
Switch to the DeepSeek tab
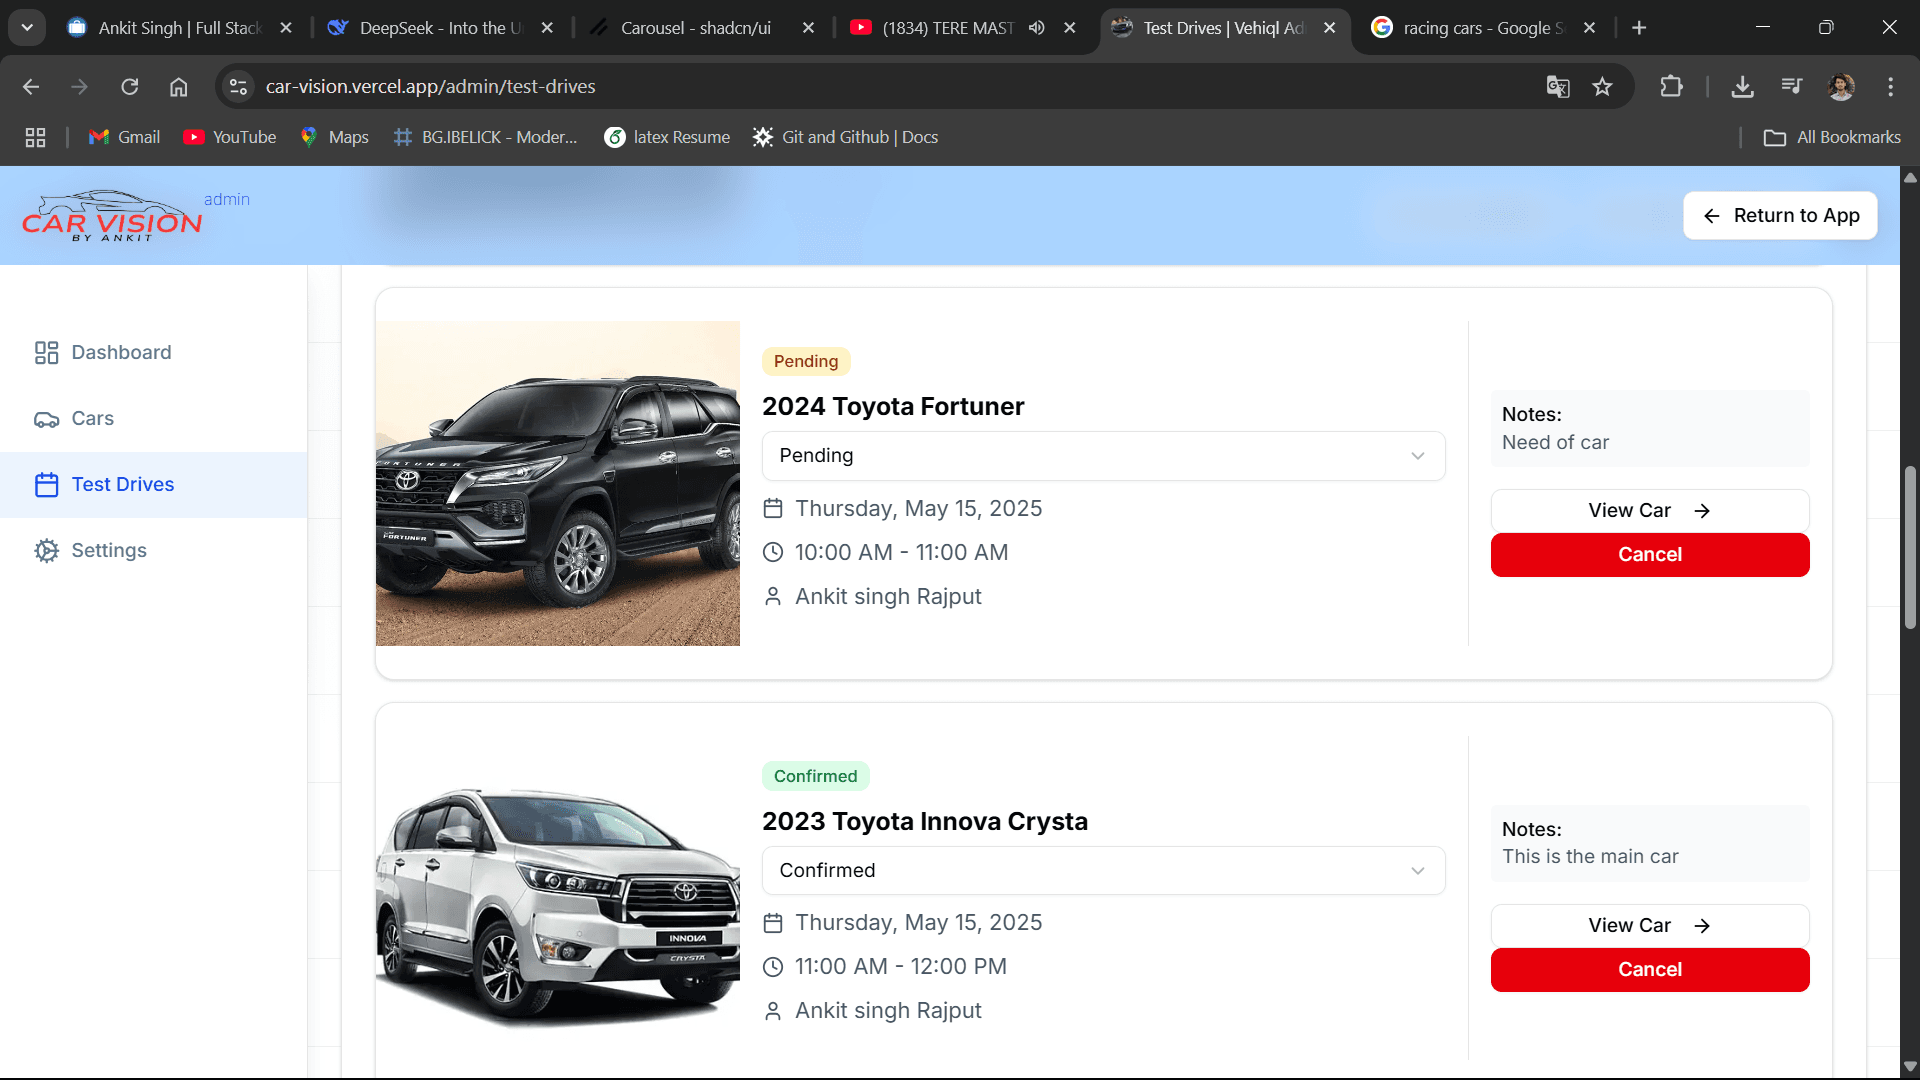coord(440,28)
